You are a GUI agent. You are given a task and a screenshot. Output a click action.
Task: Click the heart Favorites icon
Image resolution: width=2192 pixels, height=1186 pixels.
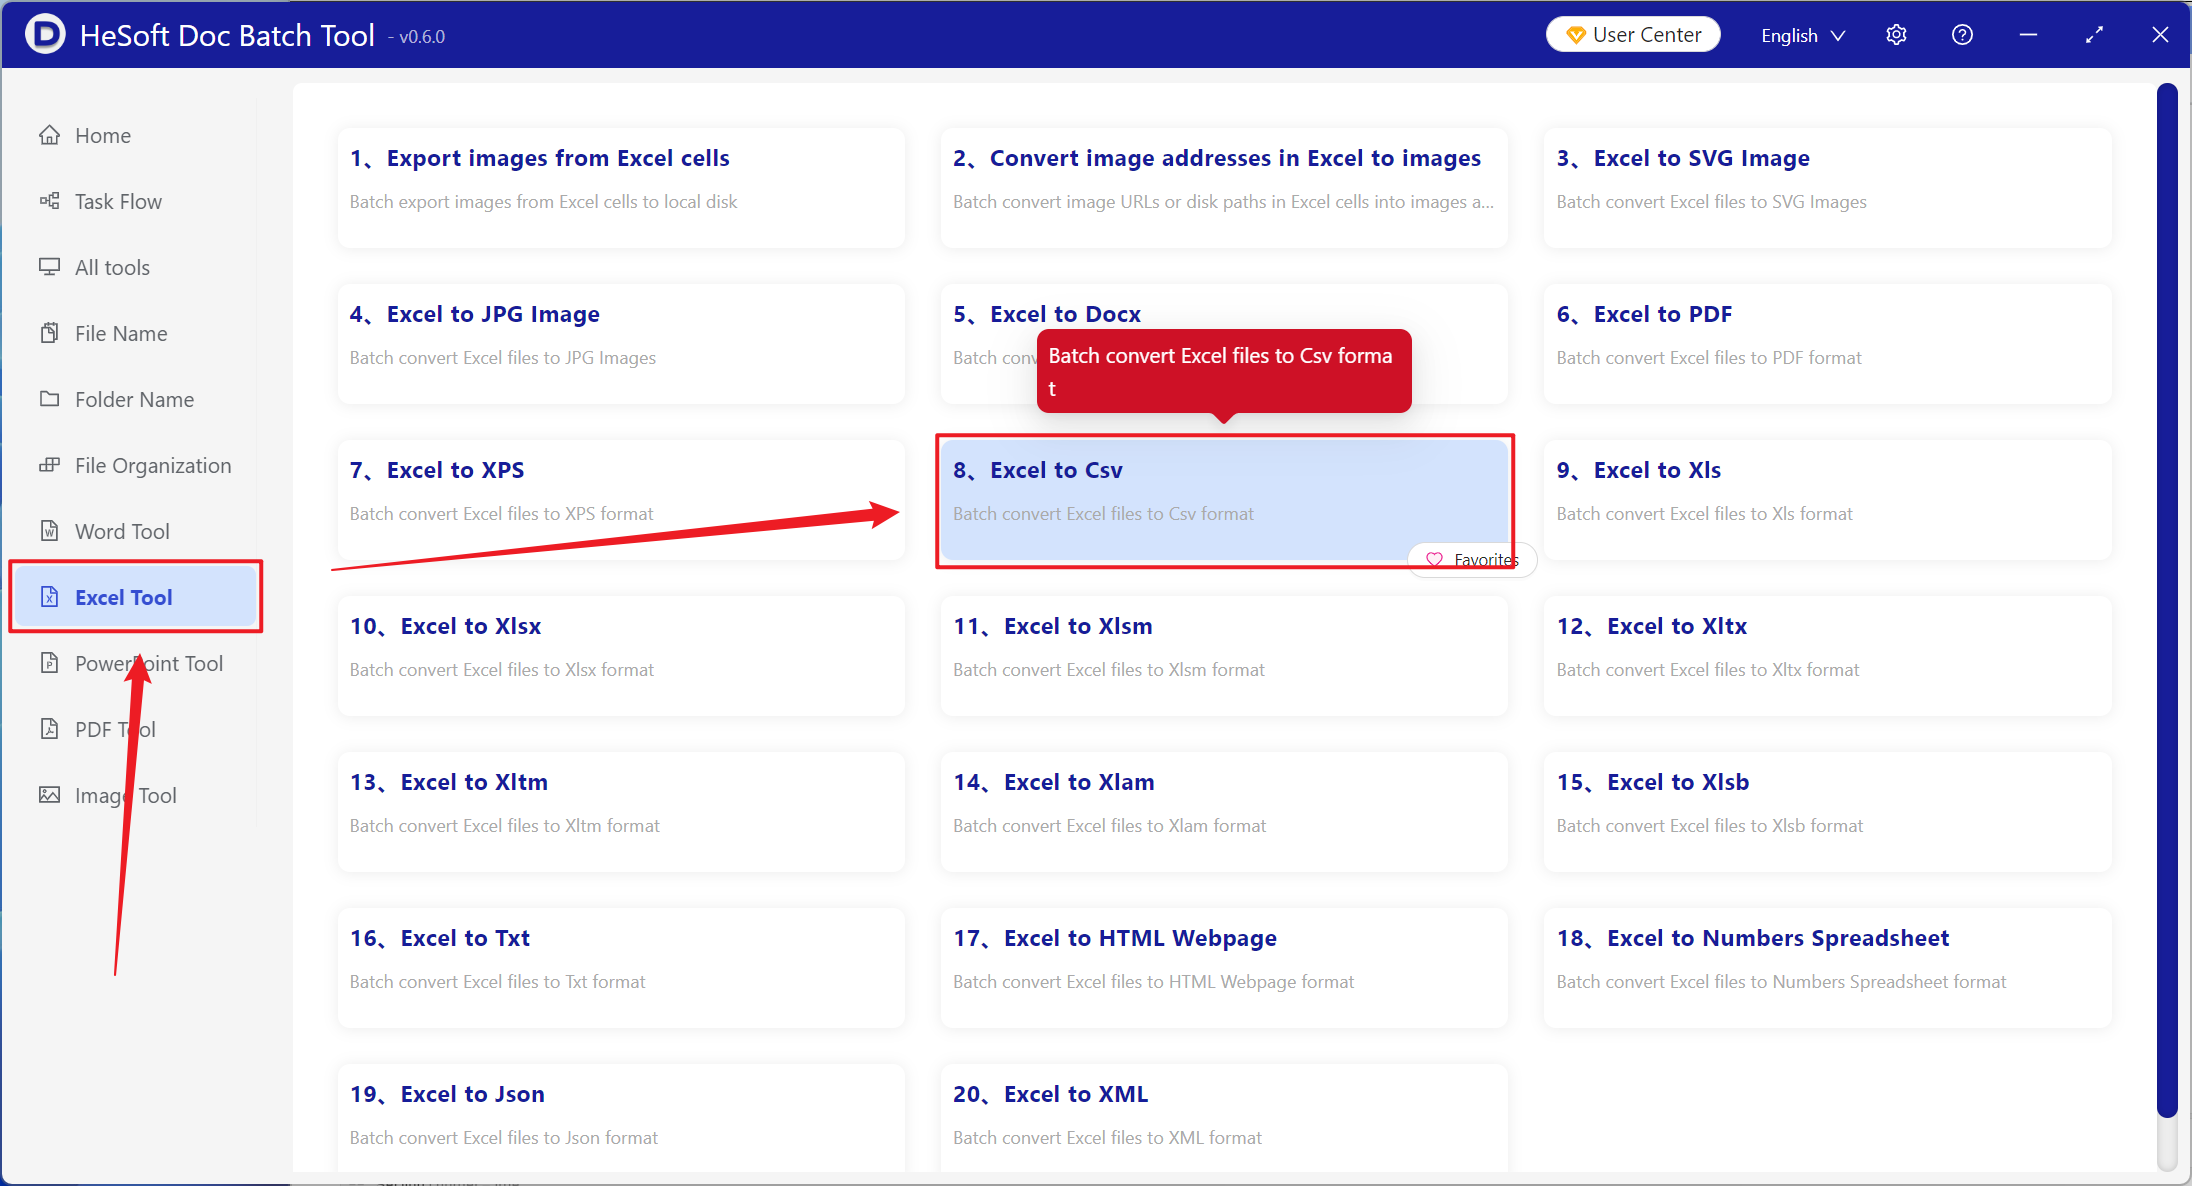[x=1434, y=560]
